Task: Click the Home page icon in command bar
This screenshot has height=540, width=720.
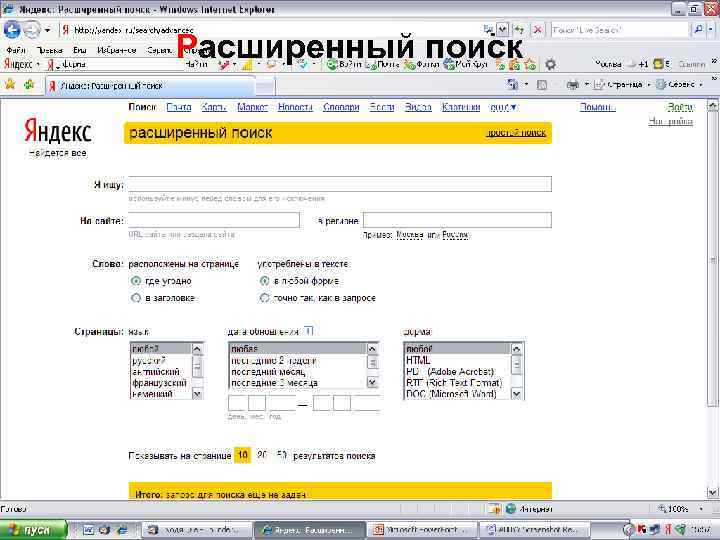Action: coord(512,84)
